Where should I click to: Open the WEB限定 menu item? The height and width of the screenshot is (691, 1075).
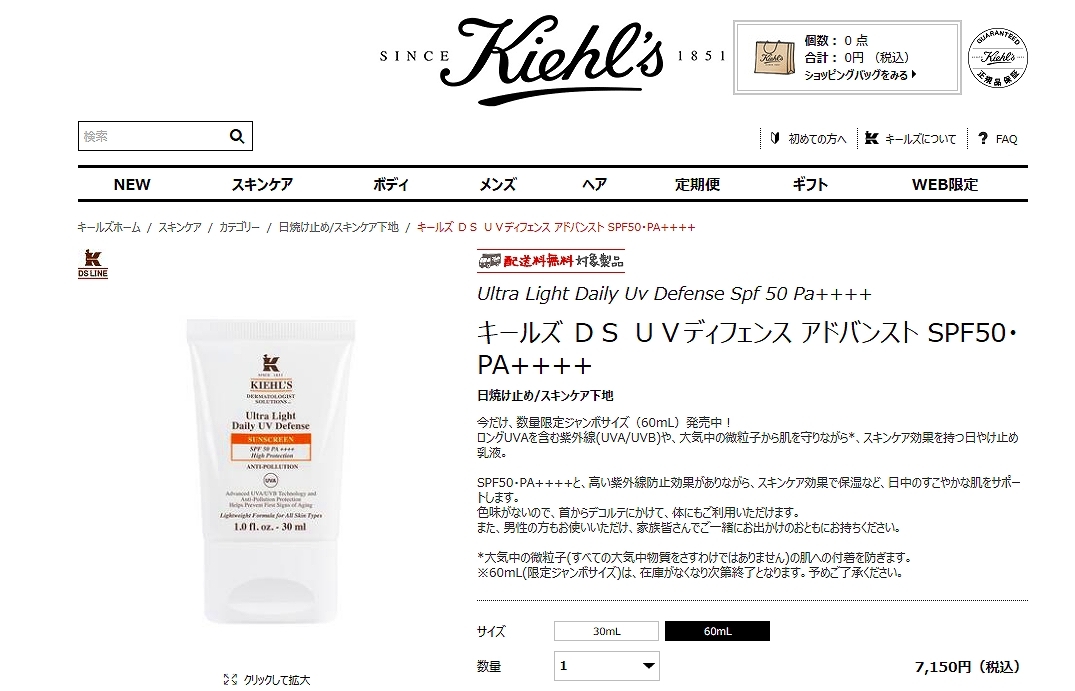pos(945,184)
